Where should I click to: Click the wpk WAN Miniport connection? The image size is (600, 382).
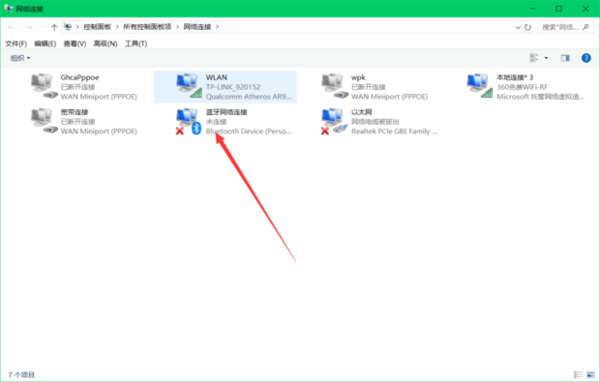tap(375, 87)
